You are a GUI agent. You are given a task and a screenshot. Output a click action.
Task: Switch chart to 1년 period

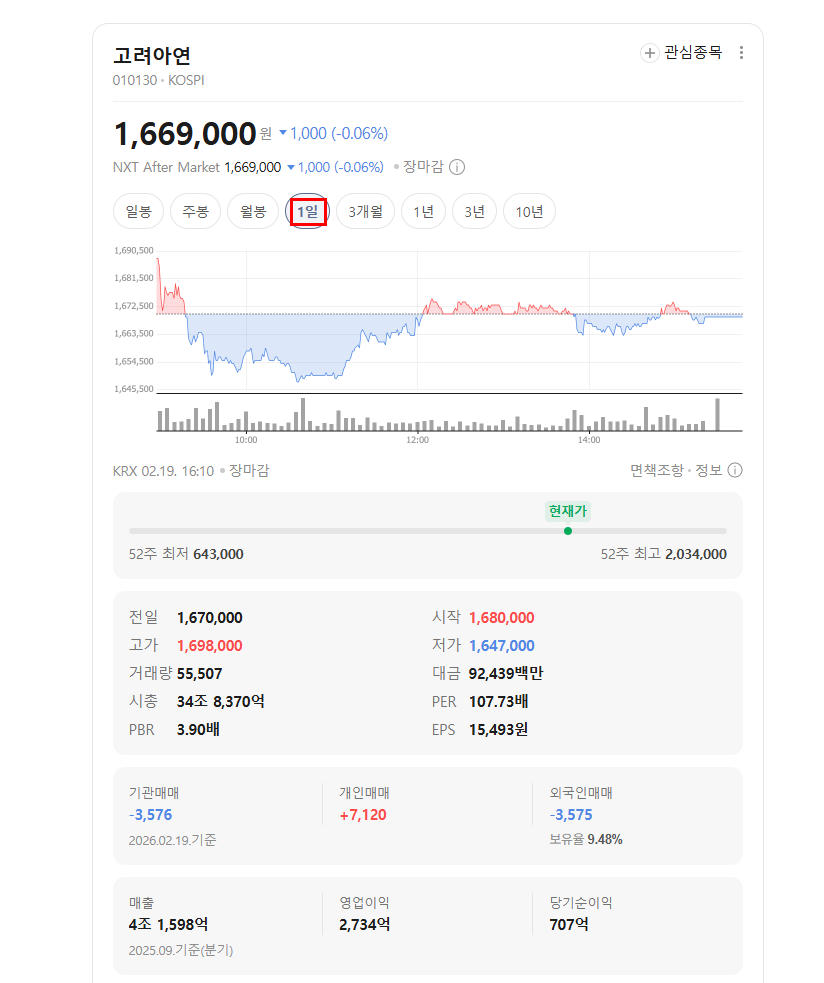pos(423,212)
